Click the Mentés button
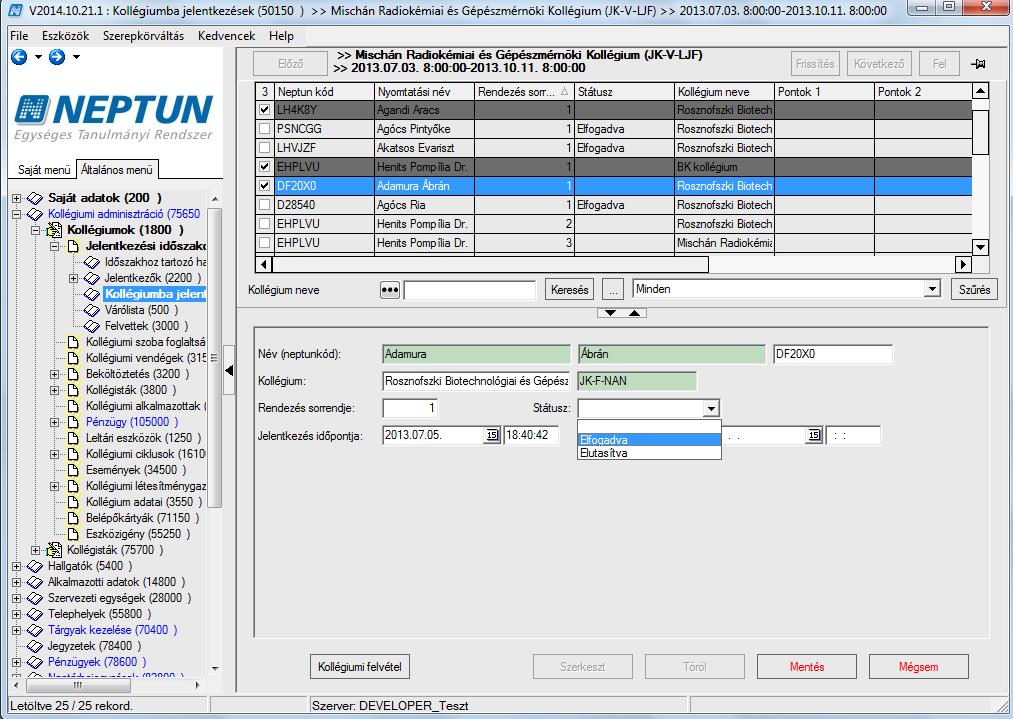 [807, 667]
